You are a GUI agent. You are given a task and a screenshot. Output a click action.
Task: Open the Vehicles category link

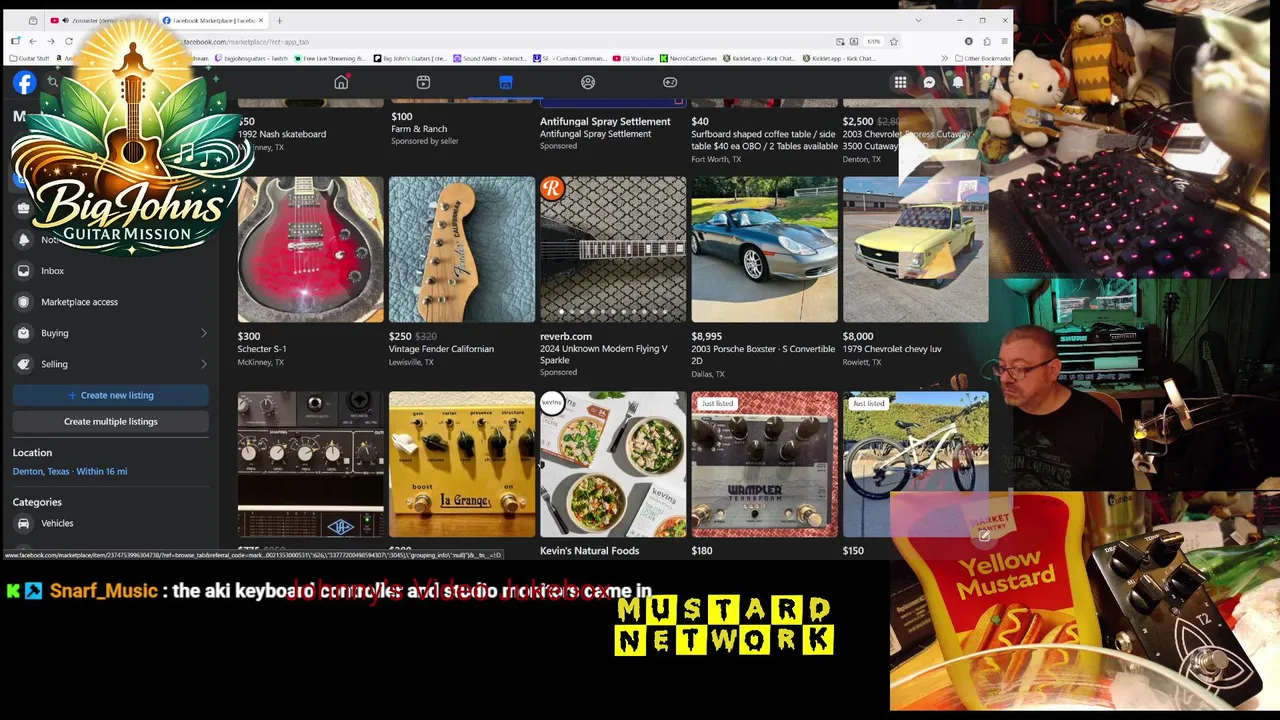[111, 523]
